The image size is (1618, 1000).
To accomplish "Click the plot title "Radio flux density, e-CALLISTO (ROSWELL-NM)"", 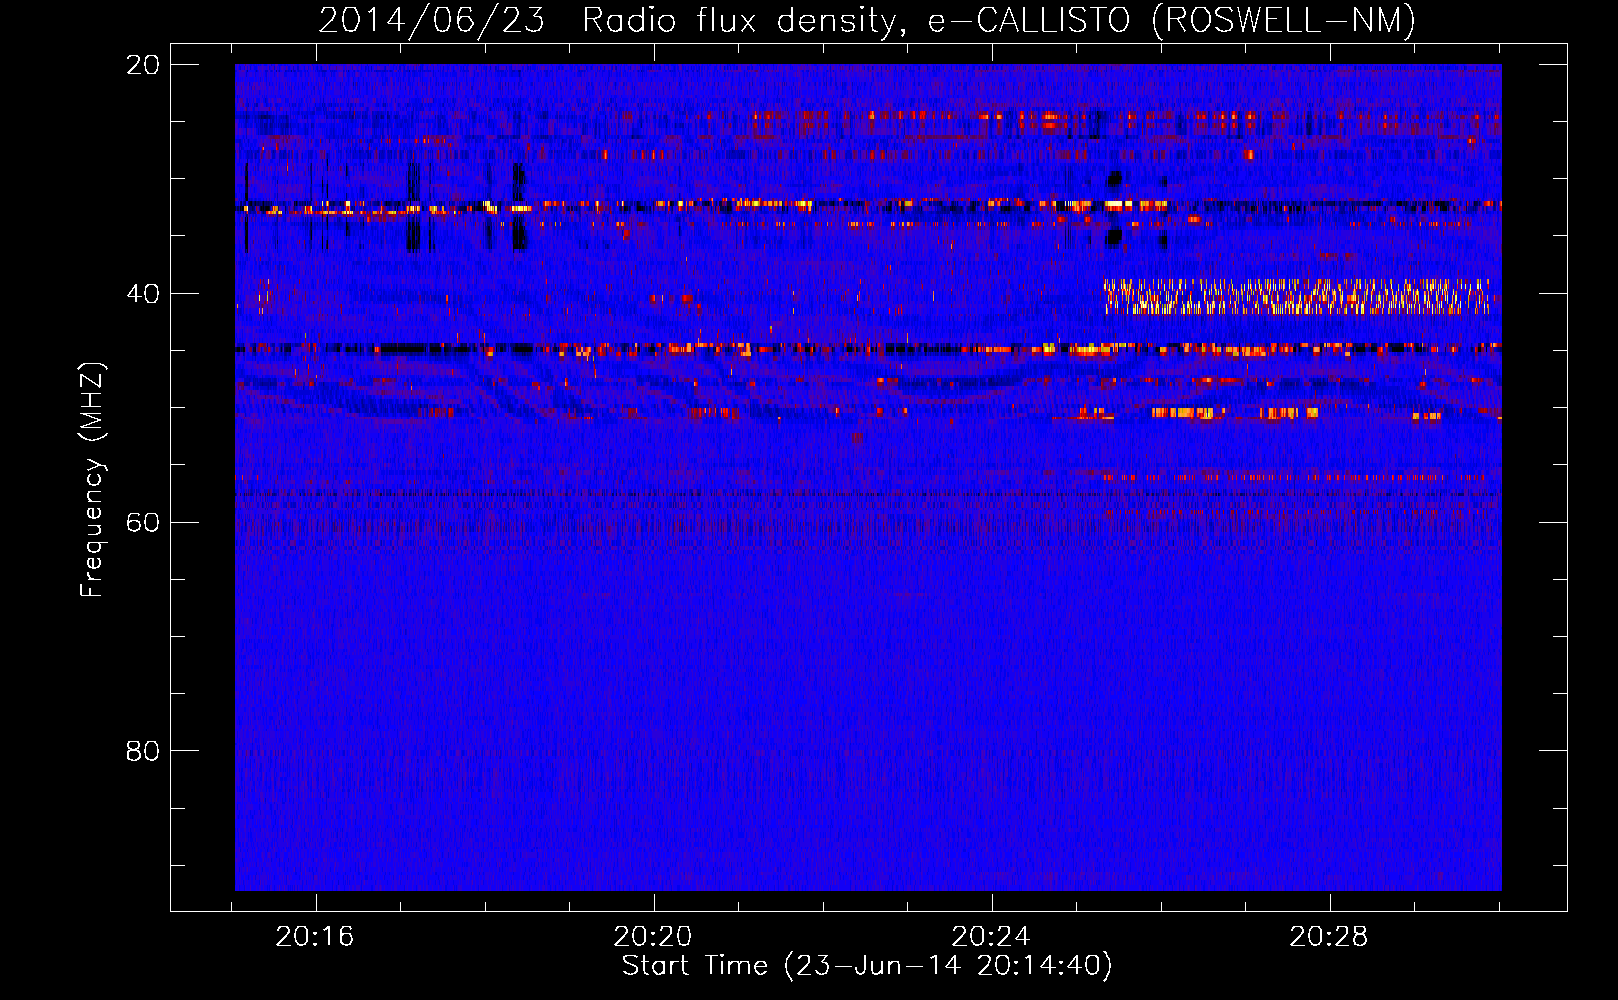I will point(998,20).
